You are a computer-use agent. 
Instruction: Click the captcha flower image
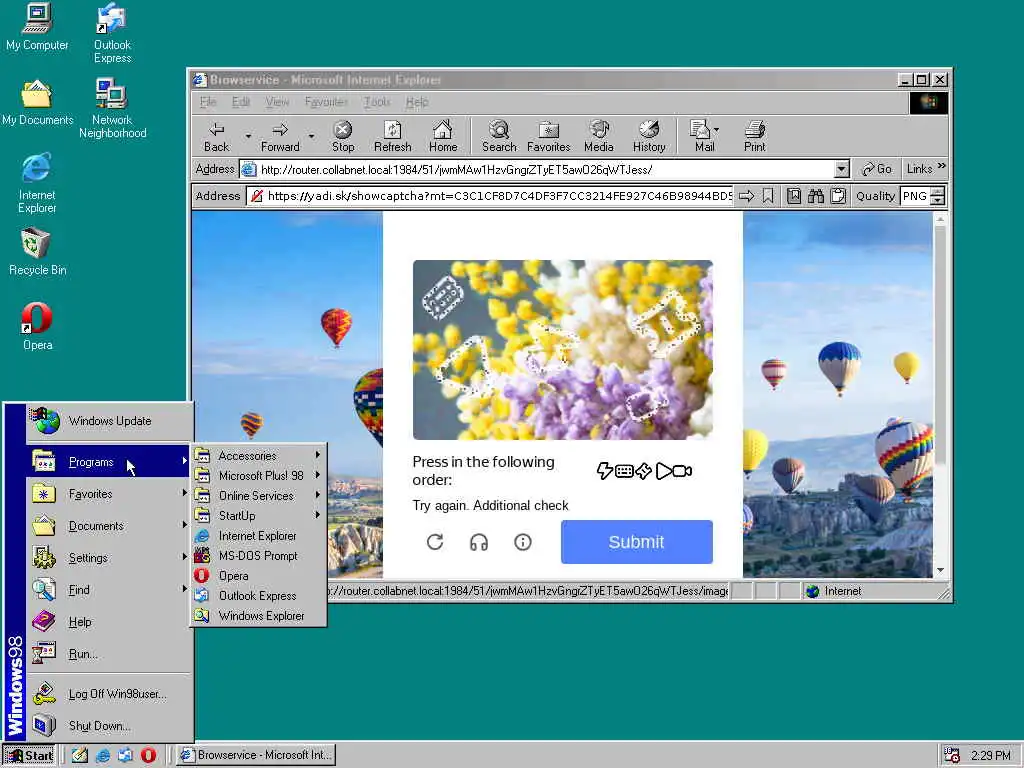click(x=563, y=350)
